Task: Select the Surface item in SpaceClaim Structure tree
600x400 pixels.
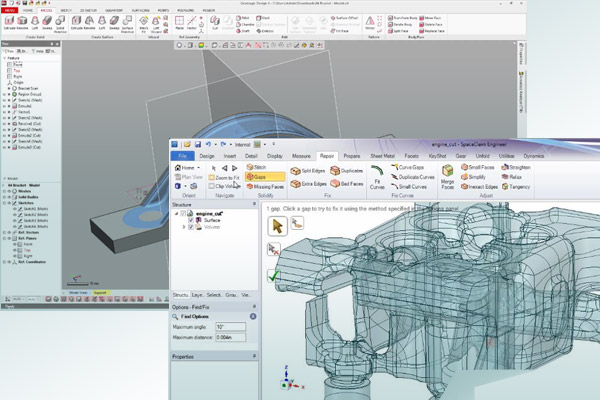Action: click(x=208, y=220)
